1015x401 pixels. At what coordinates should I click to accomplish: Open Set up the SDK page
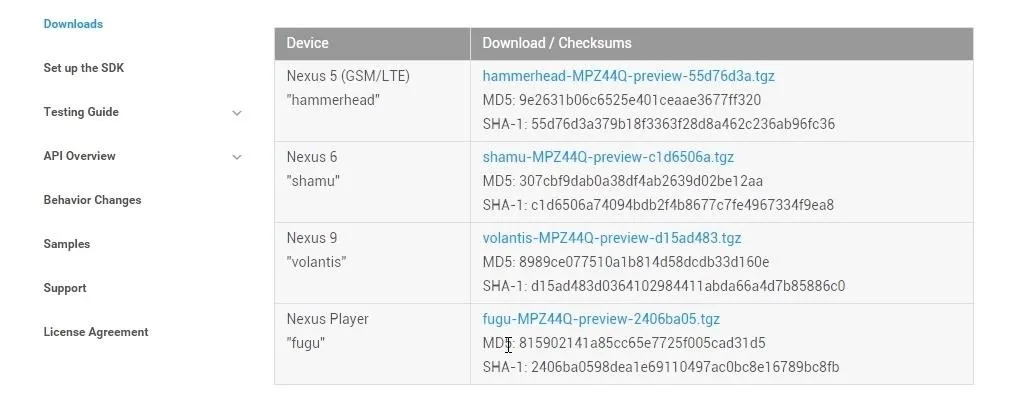pyautogui.click(x=84, y=68)
